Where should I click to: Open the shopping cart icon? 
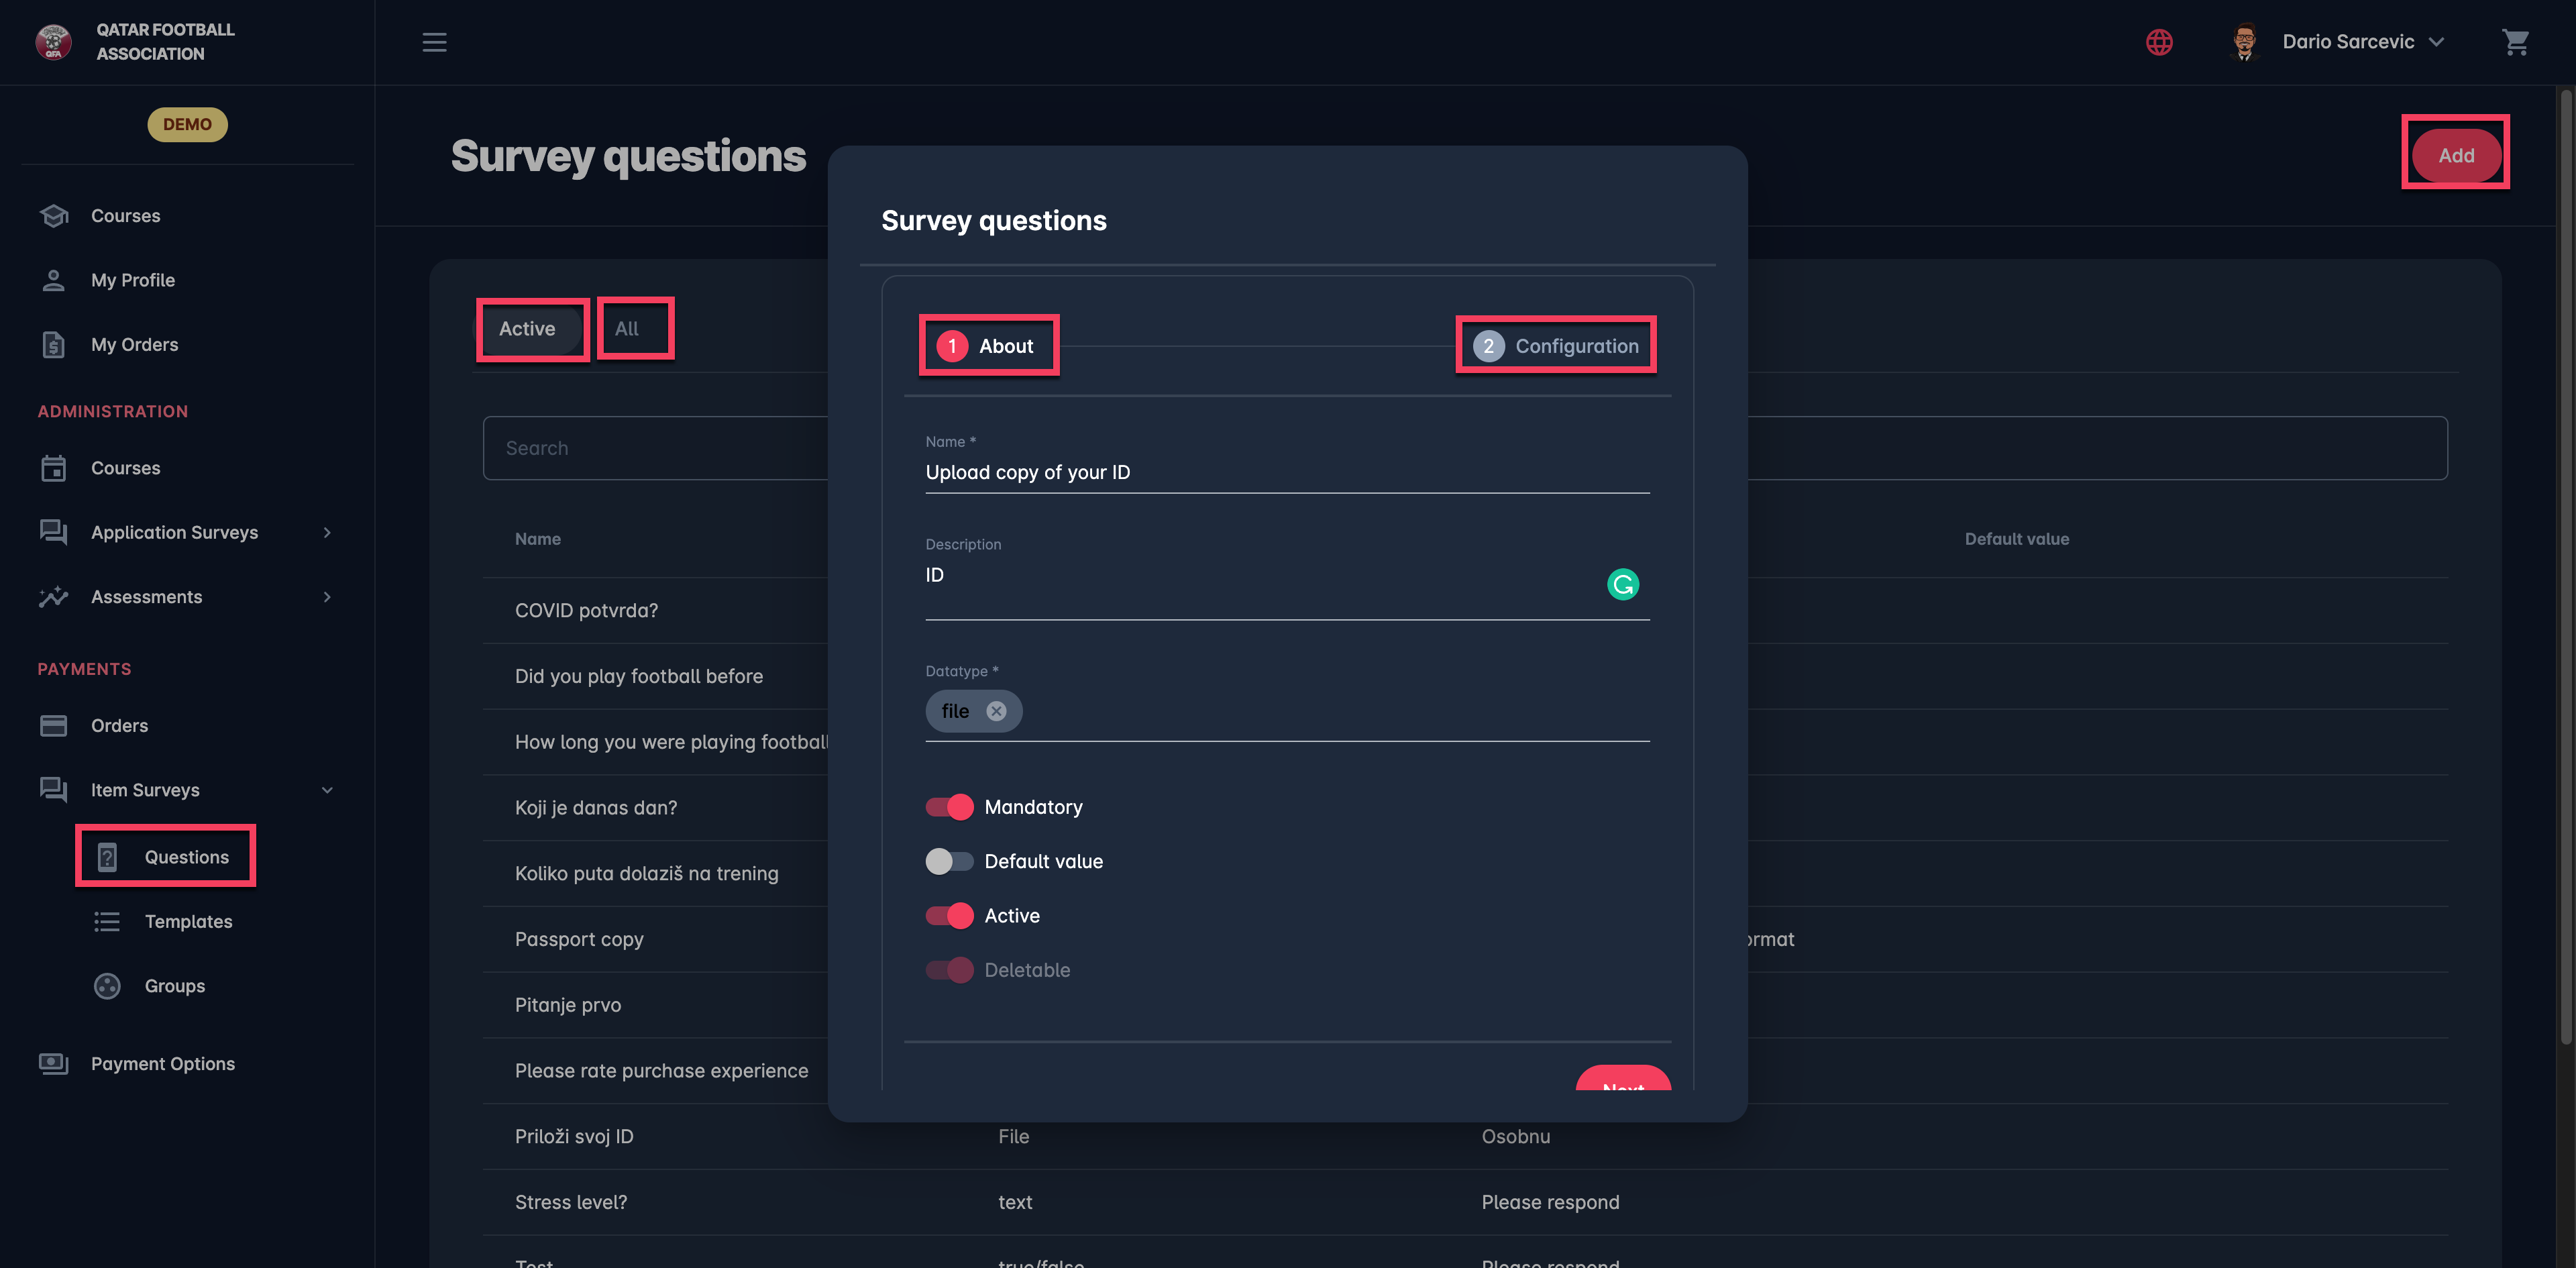pos(2515,42)
